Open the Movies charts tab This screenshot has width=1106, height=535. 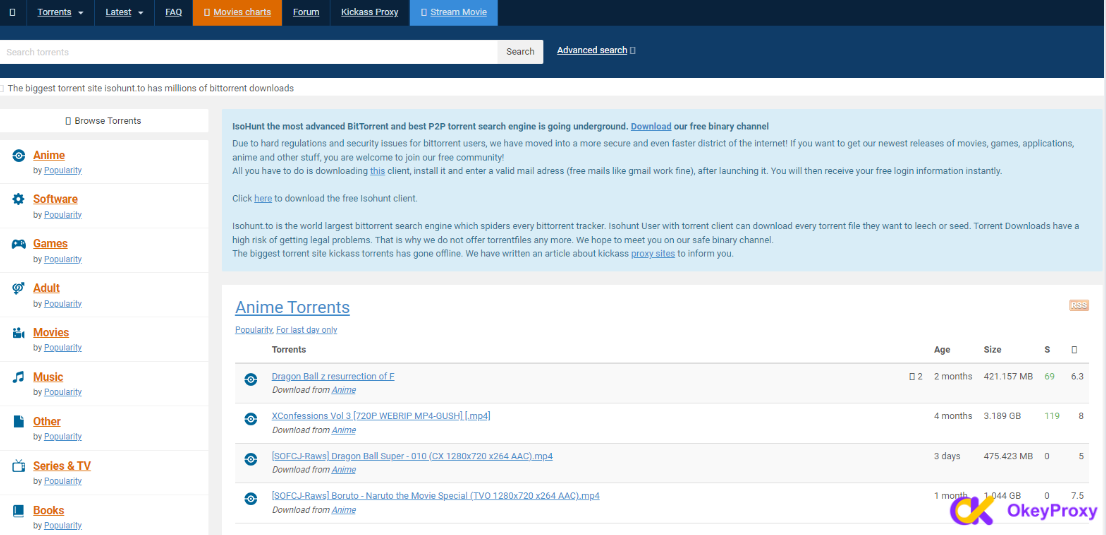(237, 12)
